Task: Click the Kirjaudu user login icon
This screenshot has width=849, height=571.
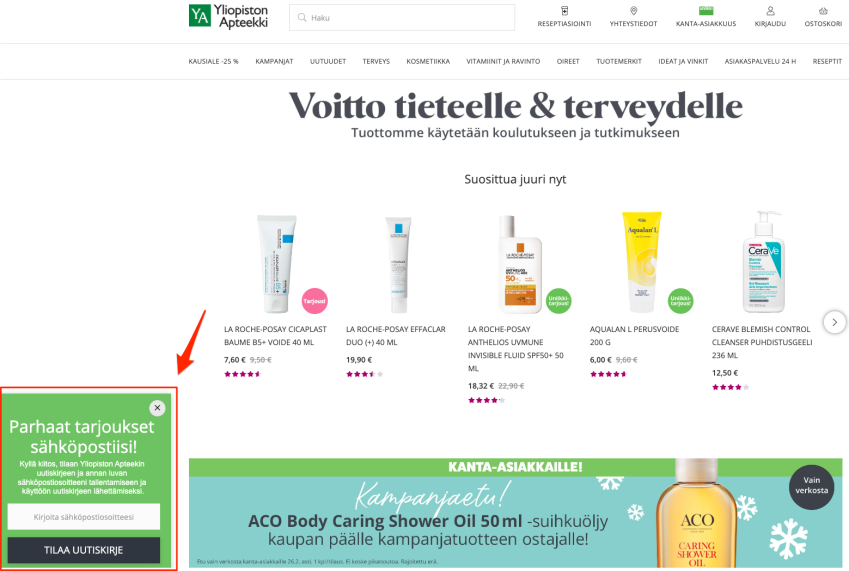Action: point(770,11)
